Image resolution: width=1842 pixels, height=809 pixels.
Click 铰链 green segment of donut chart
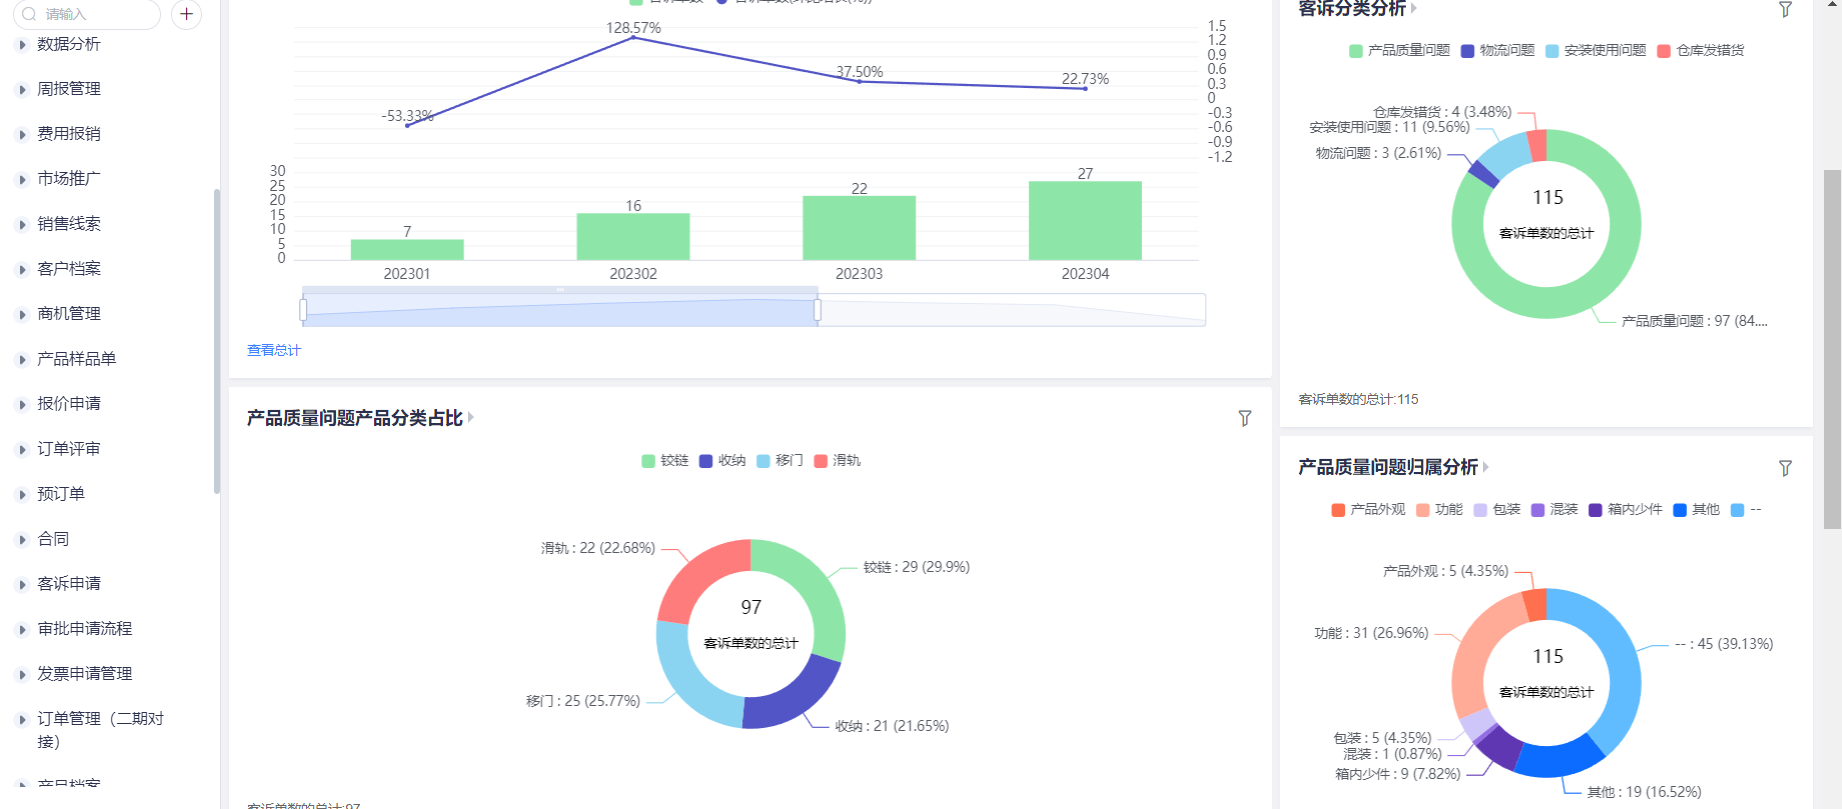(x=818, y=590)
